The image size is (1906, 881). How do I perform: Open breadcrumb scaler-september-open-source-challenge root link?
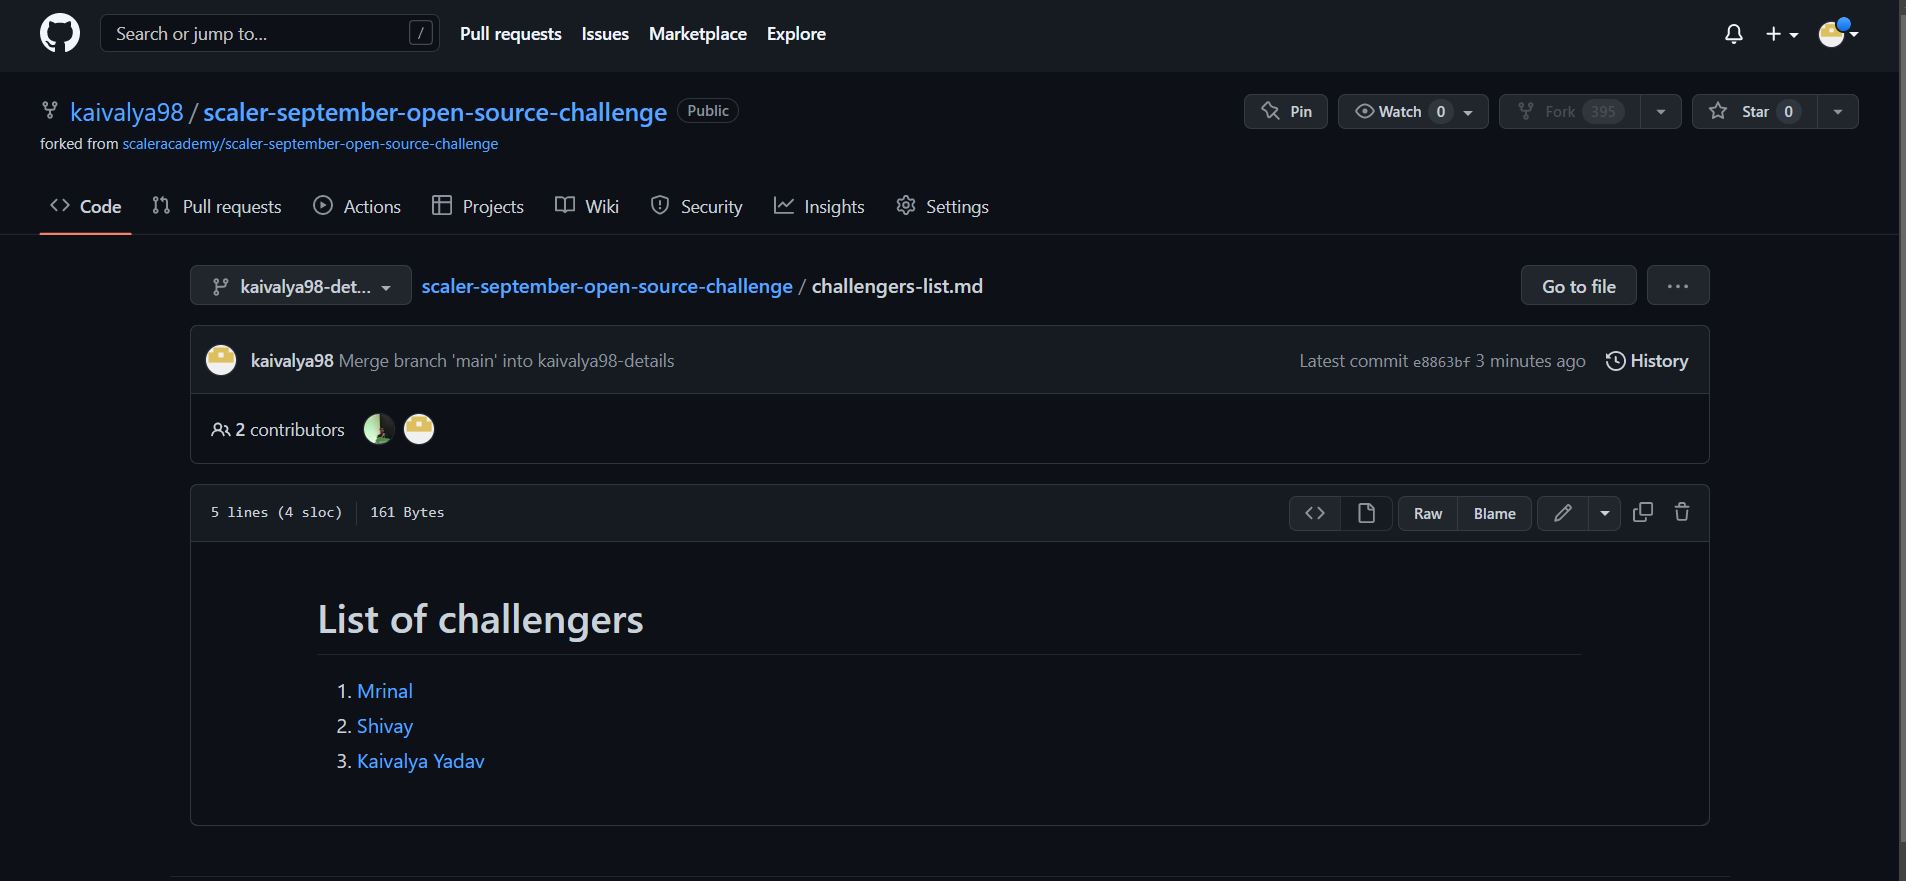[607, 286]
